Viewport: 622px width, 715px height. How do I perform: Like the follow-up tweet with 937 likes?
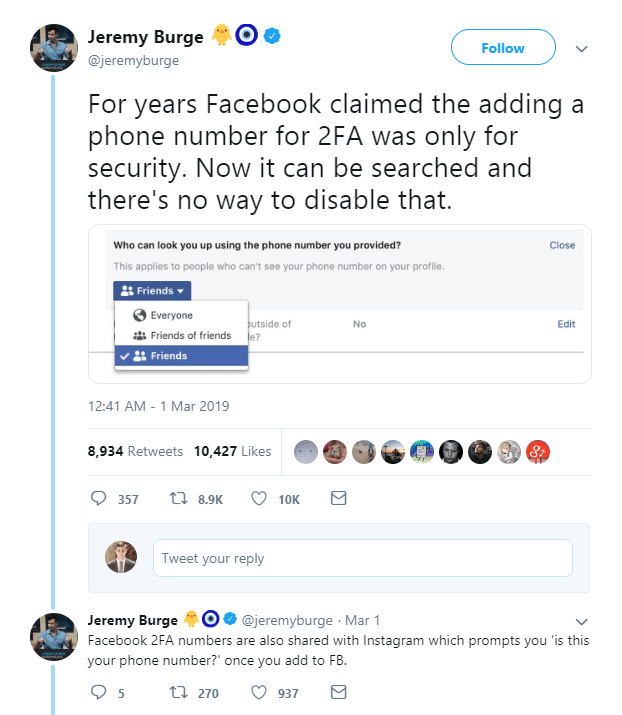click(x=259, y=693)
